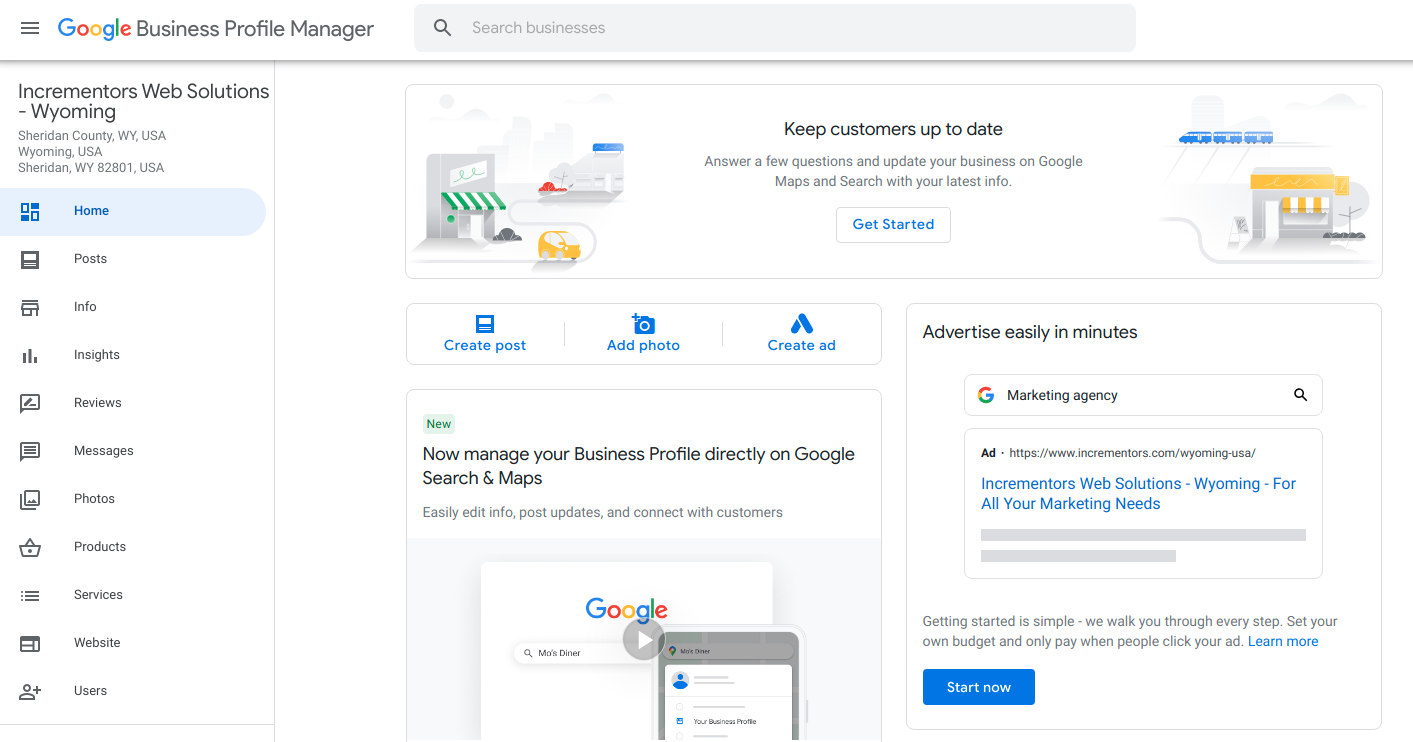Screen dimensions: 1413x742
Task: Click the Services list icon
Action: click(30, 595)
